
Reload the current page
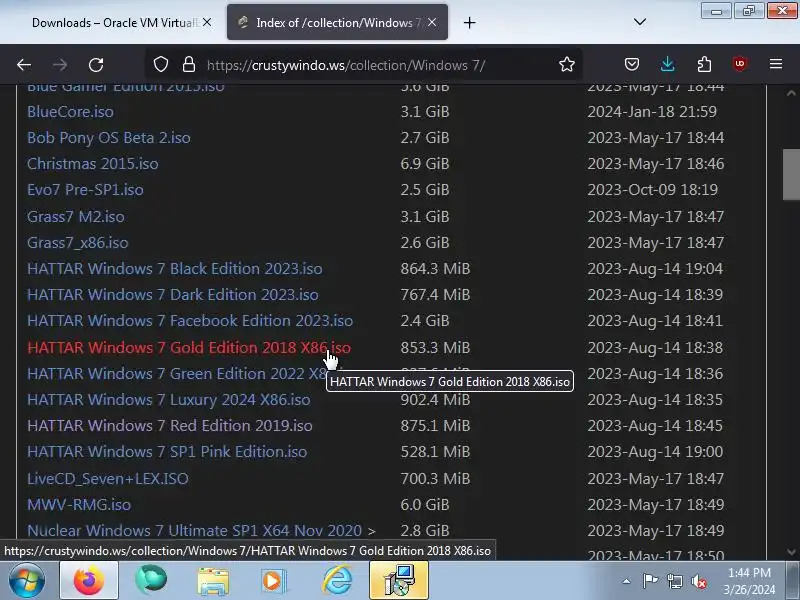[96, 65]
